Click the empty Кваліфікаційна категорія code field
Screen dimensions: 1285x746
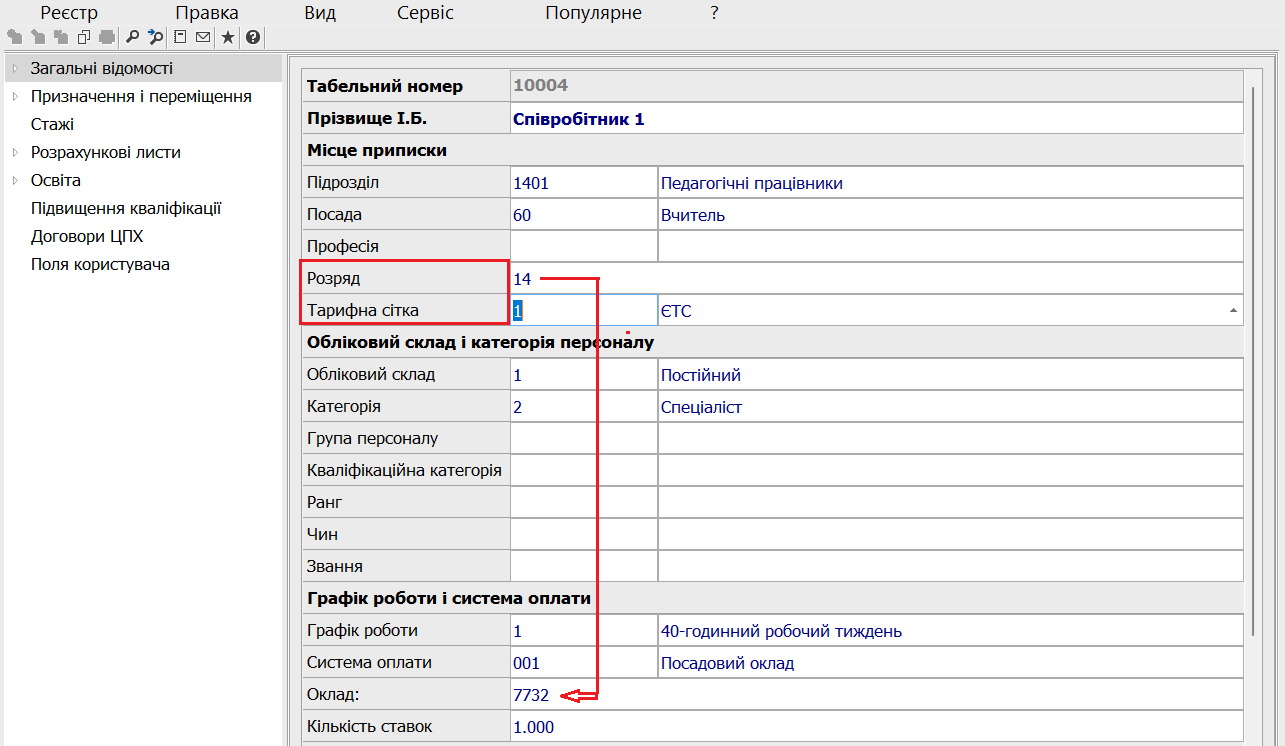[584, 471]
